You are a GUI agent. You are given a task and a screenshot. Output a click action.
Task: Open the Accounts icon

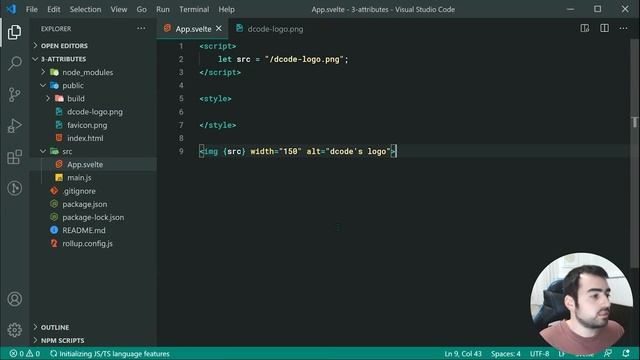(14, 299)
